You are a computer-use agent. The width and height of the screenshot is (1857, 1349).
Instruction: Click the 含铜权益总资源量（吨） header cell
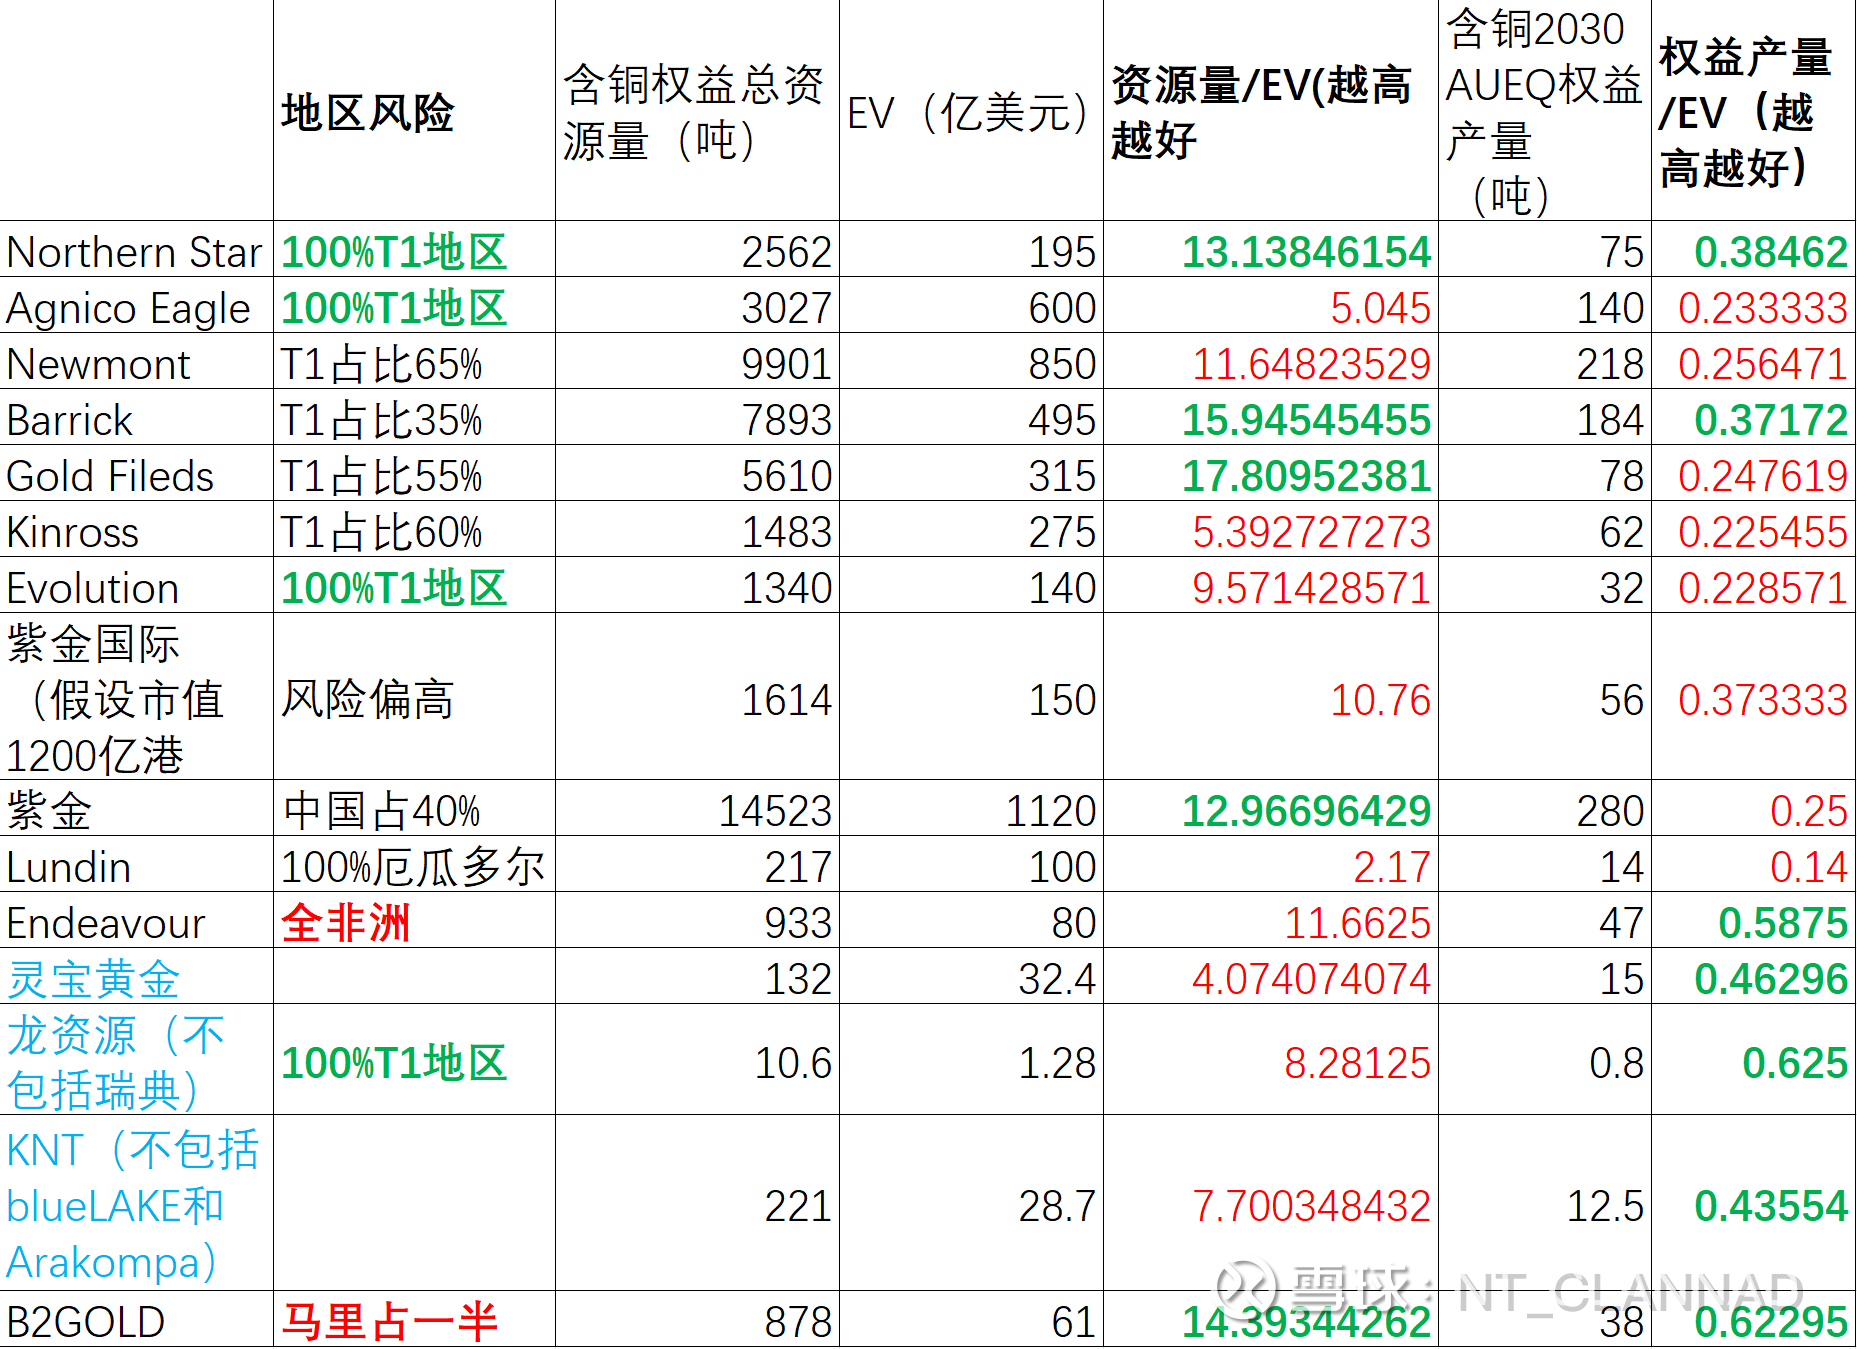click(697, 110)
